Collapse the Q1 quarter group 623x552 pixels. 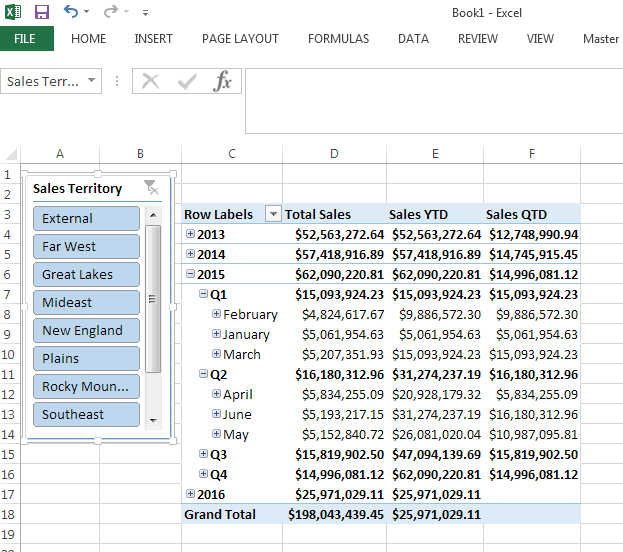pos(204,294)
